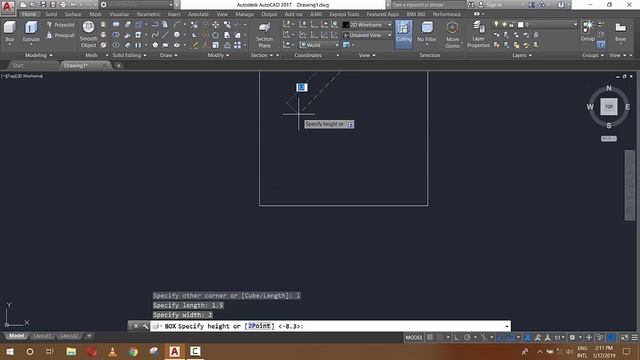Click the new drawing tab plus button
This screenshot has height=360, width=640.
click(x=118, y=65)
